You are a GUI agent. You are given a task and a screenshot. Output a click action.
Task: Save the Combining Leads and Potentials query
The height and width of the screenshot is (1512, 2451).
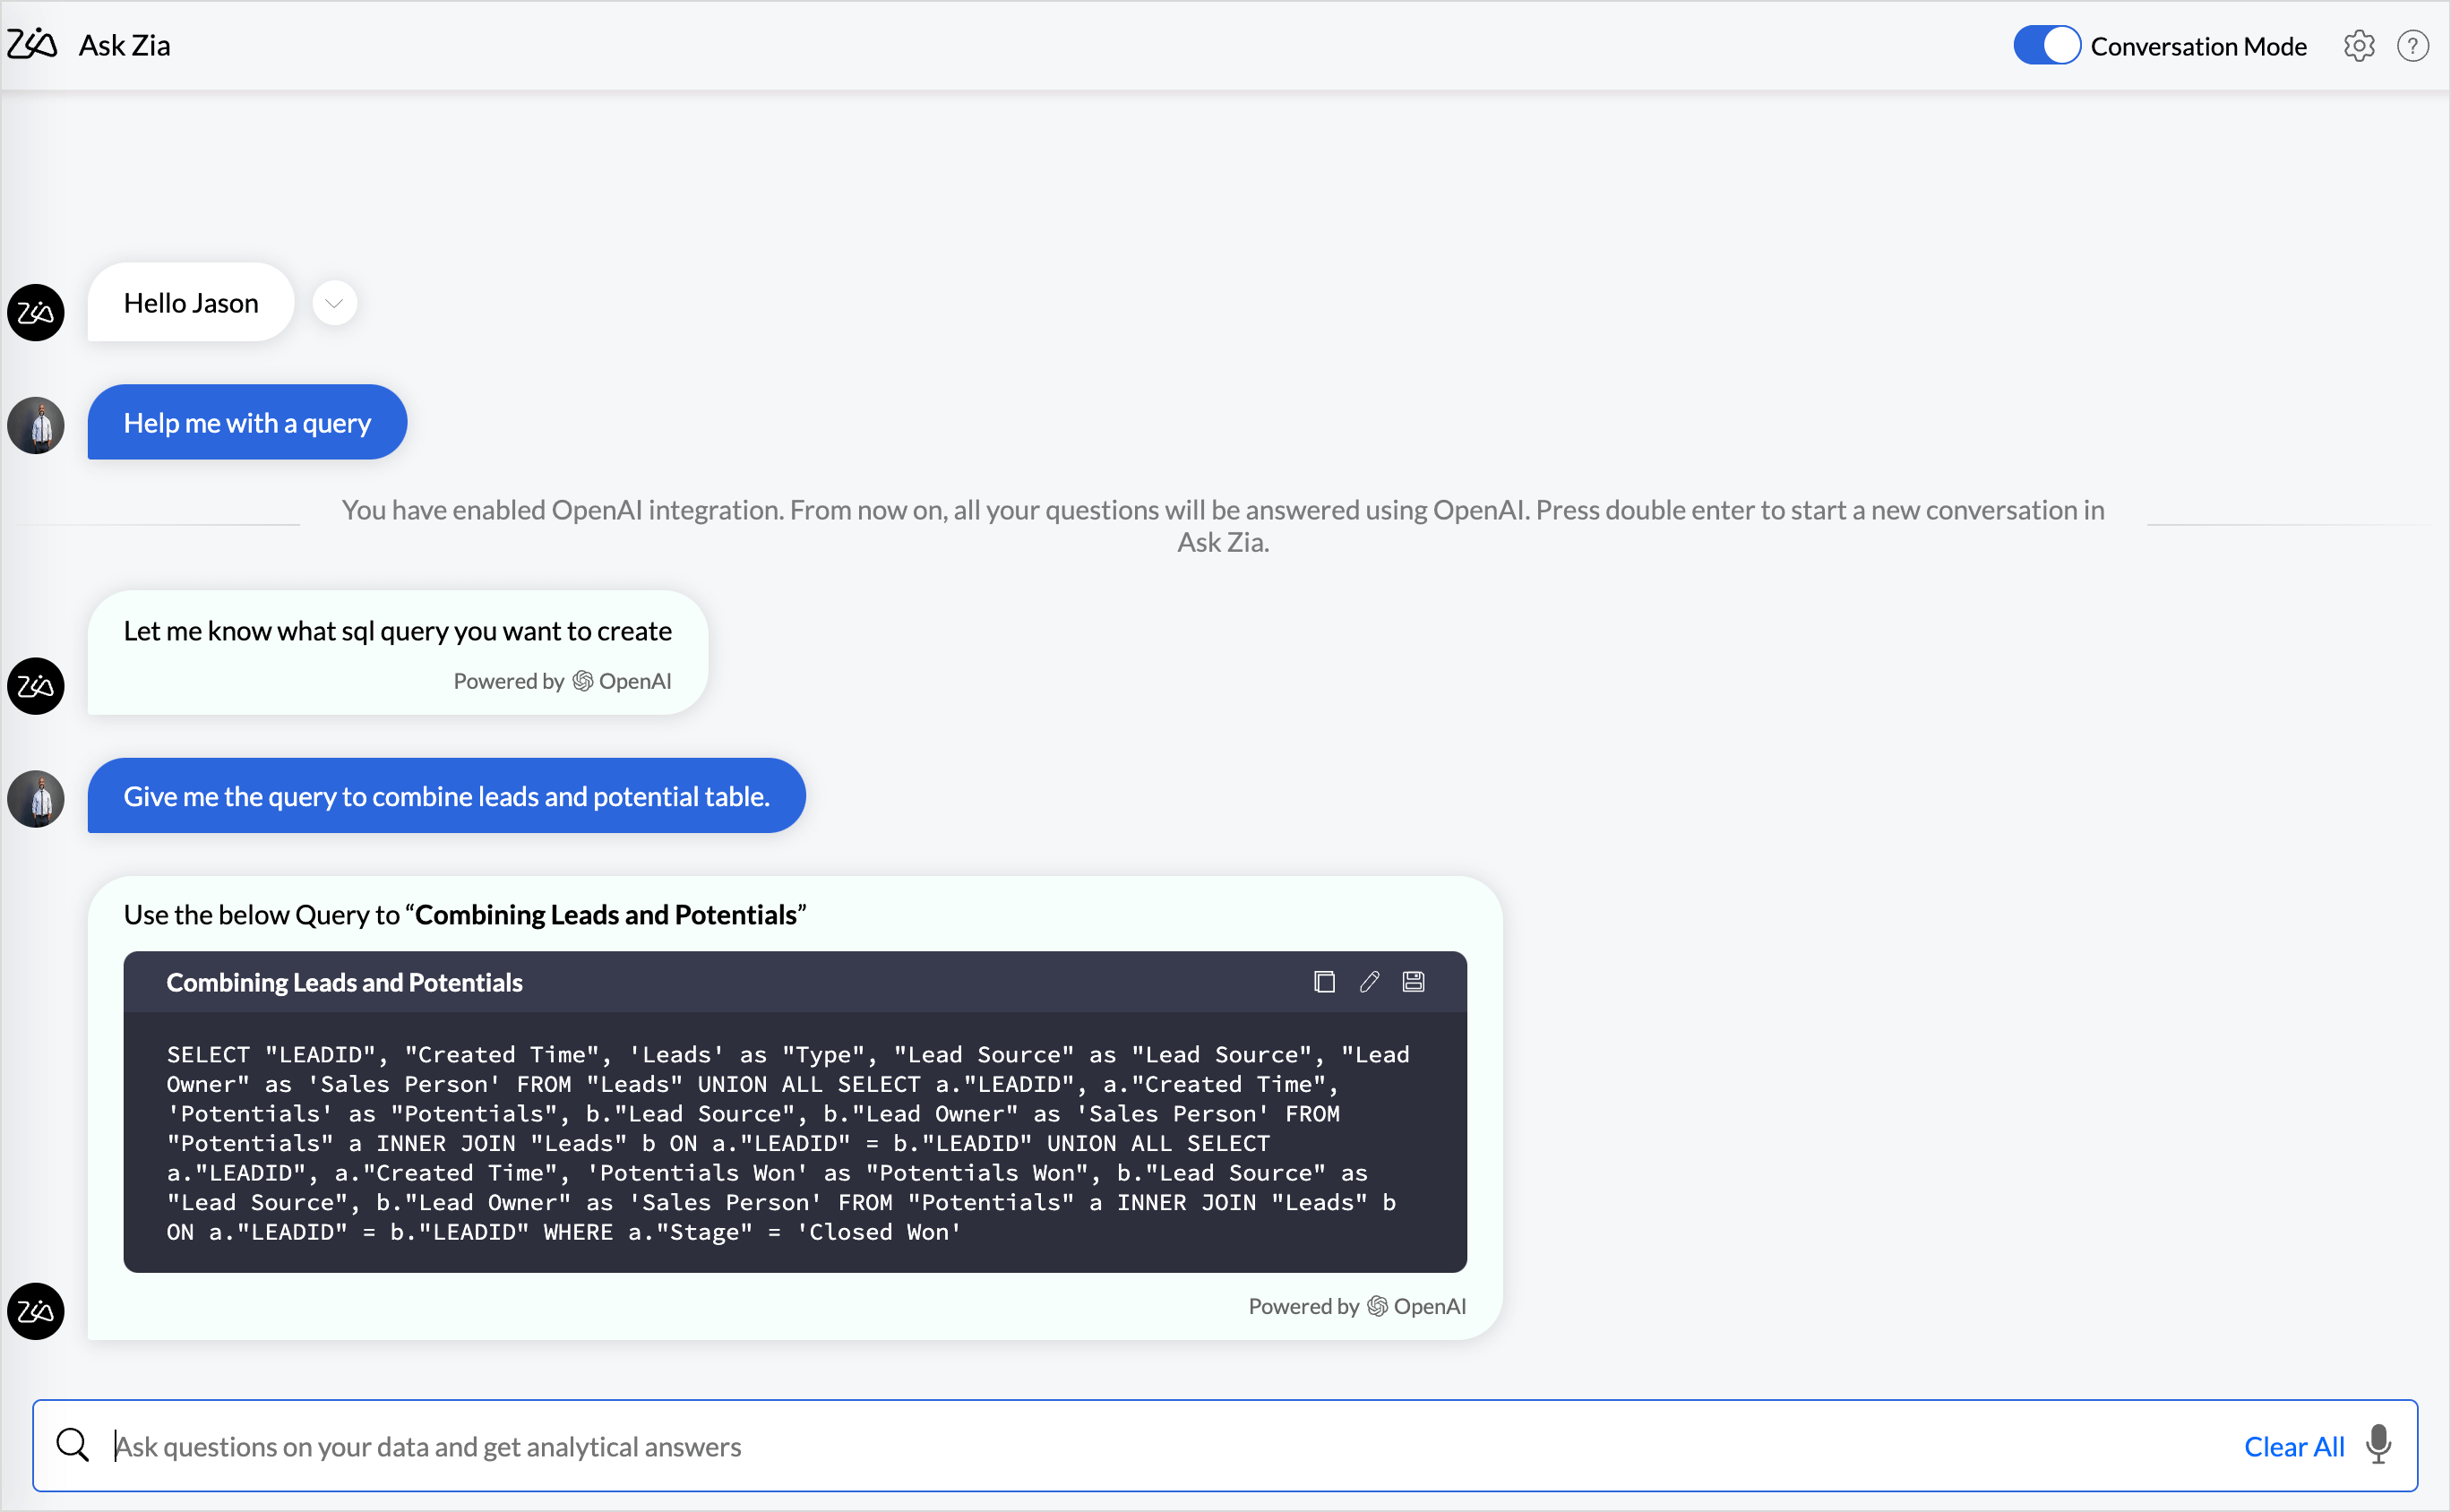(x=1413, y=982)
